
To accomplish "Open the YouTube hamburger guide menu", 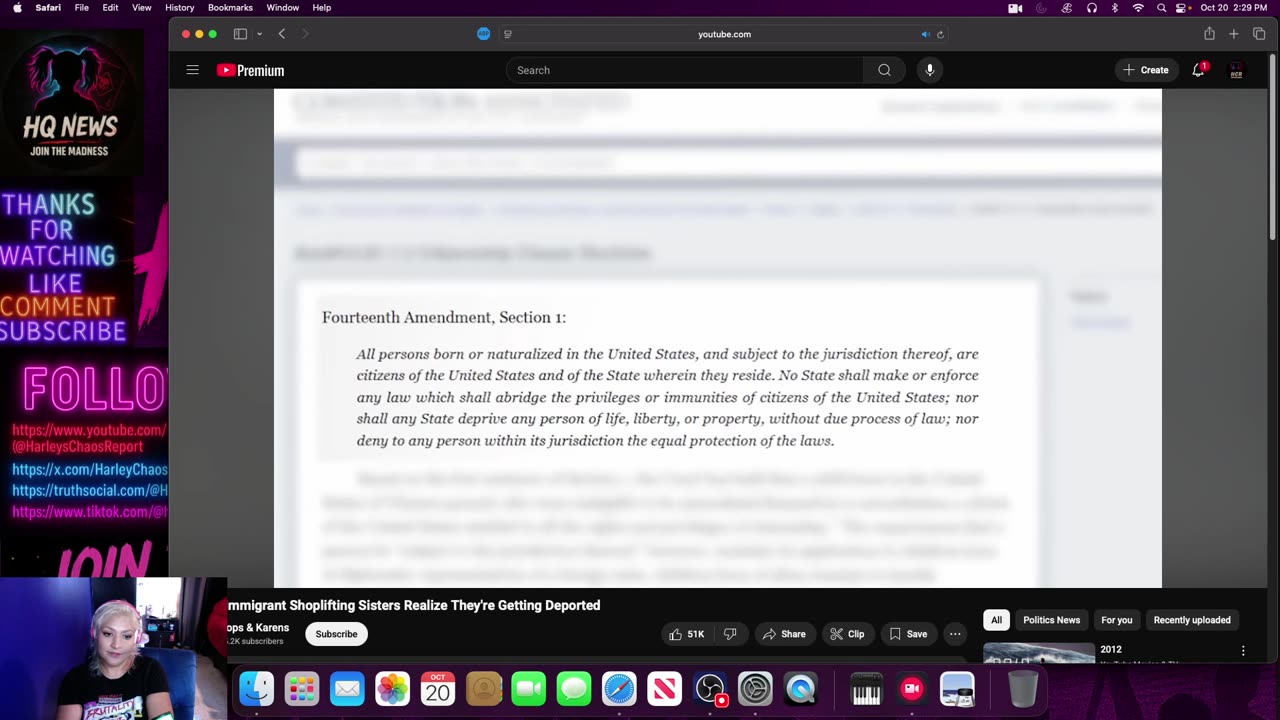I will click(192, 70).
